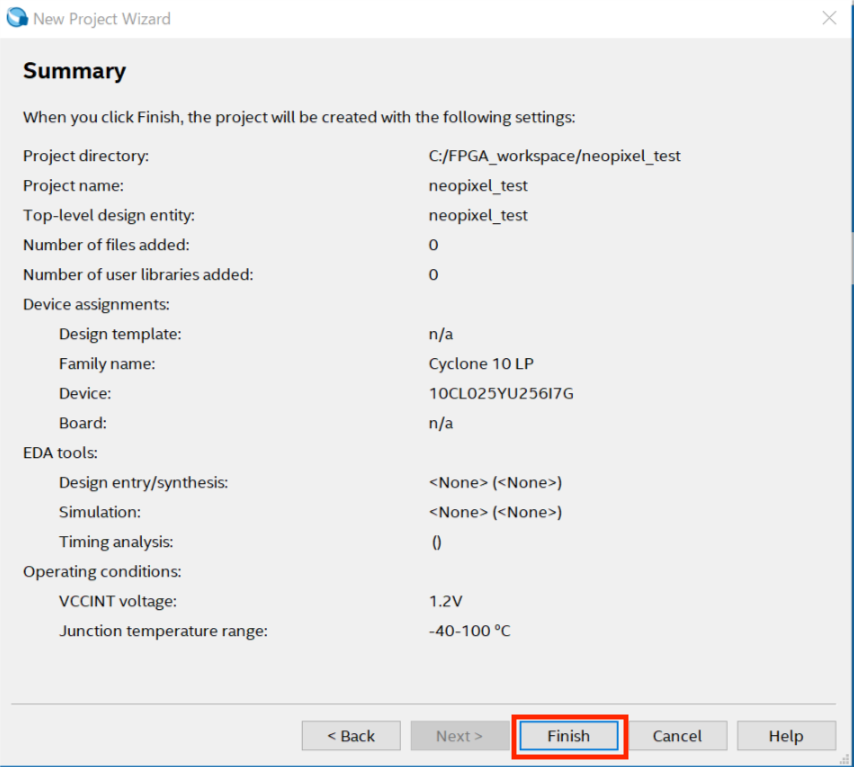Click the Cyclone 10 LP family name
The image size is (854, 767).
(488, 364)
